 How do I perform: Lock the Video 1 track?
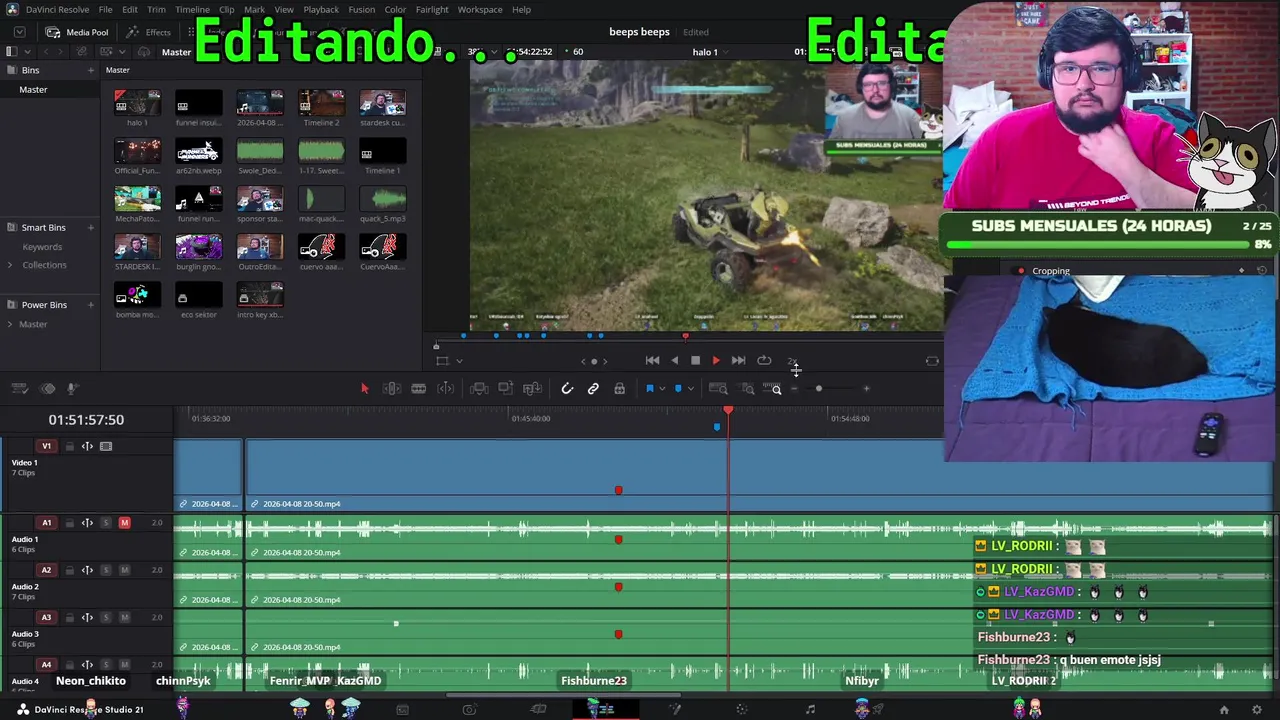tap(69, 446)
